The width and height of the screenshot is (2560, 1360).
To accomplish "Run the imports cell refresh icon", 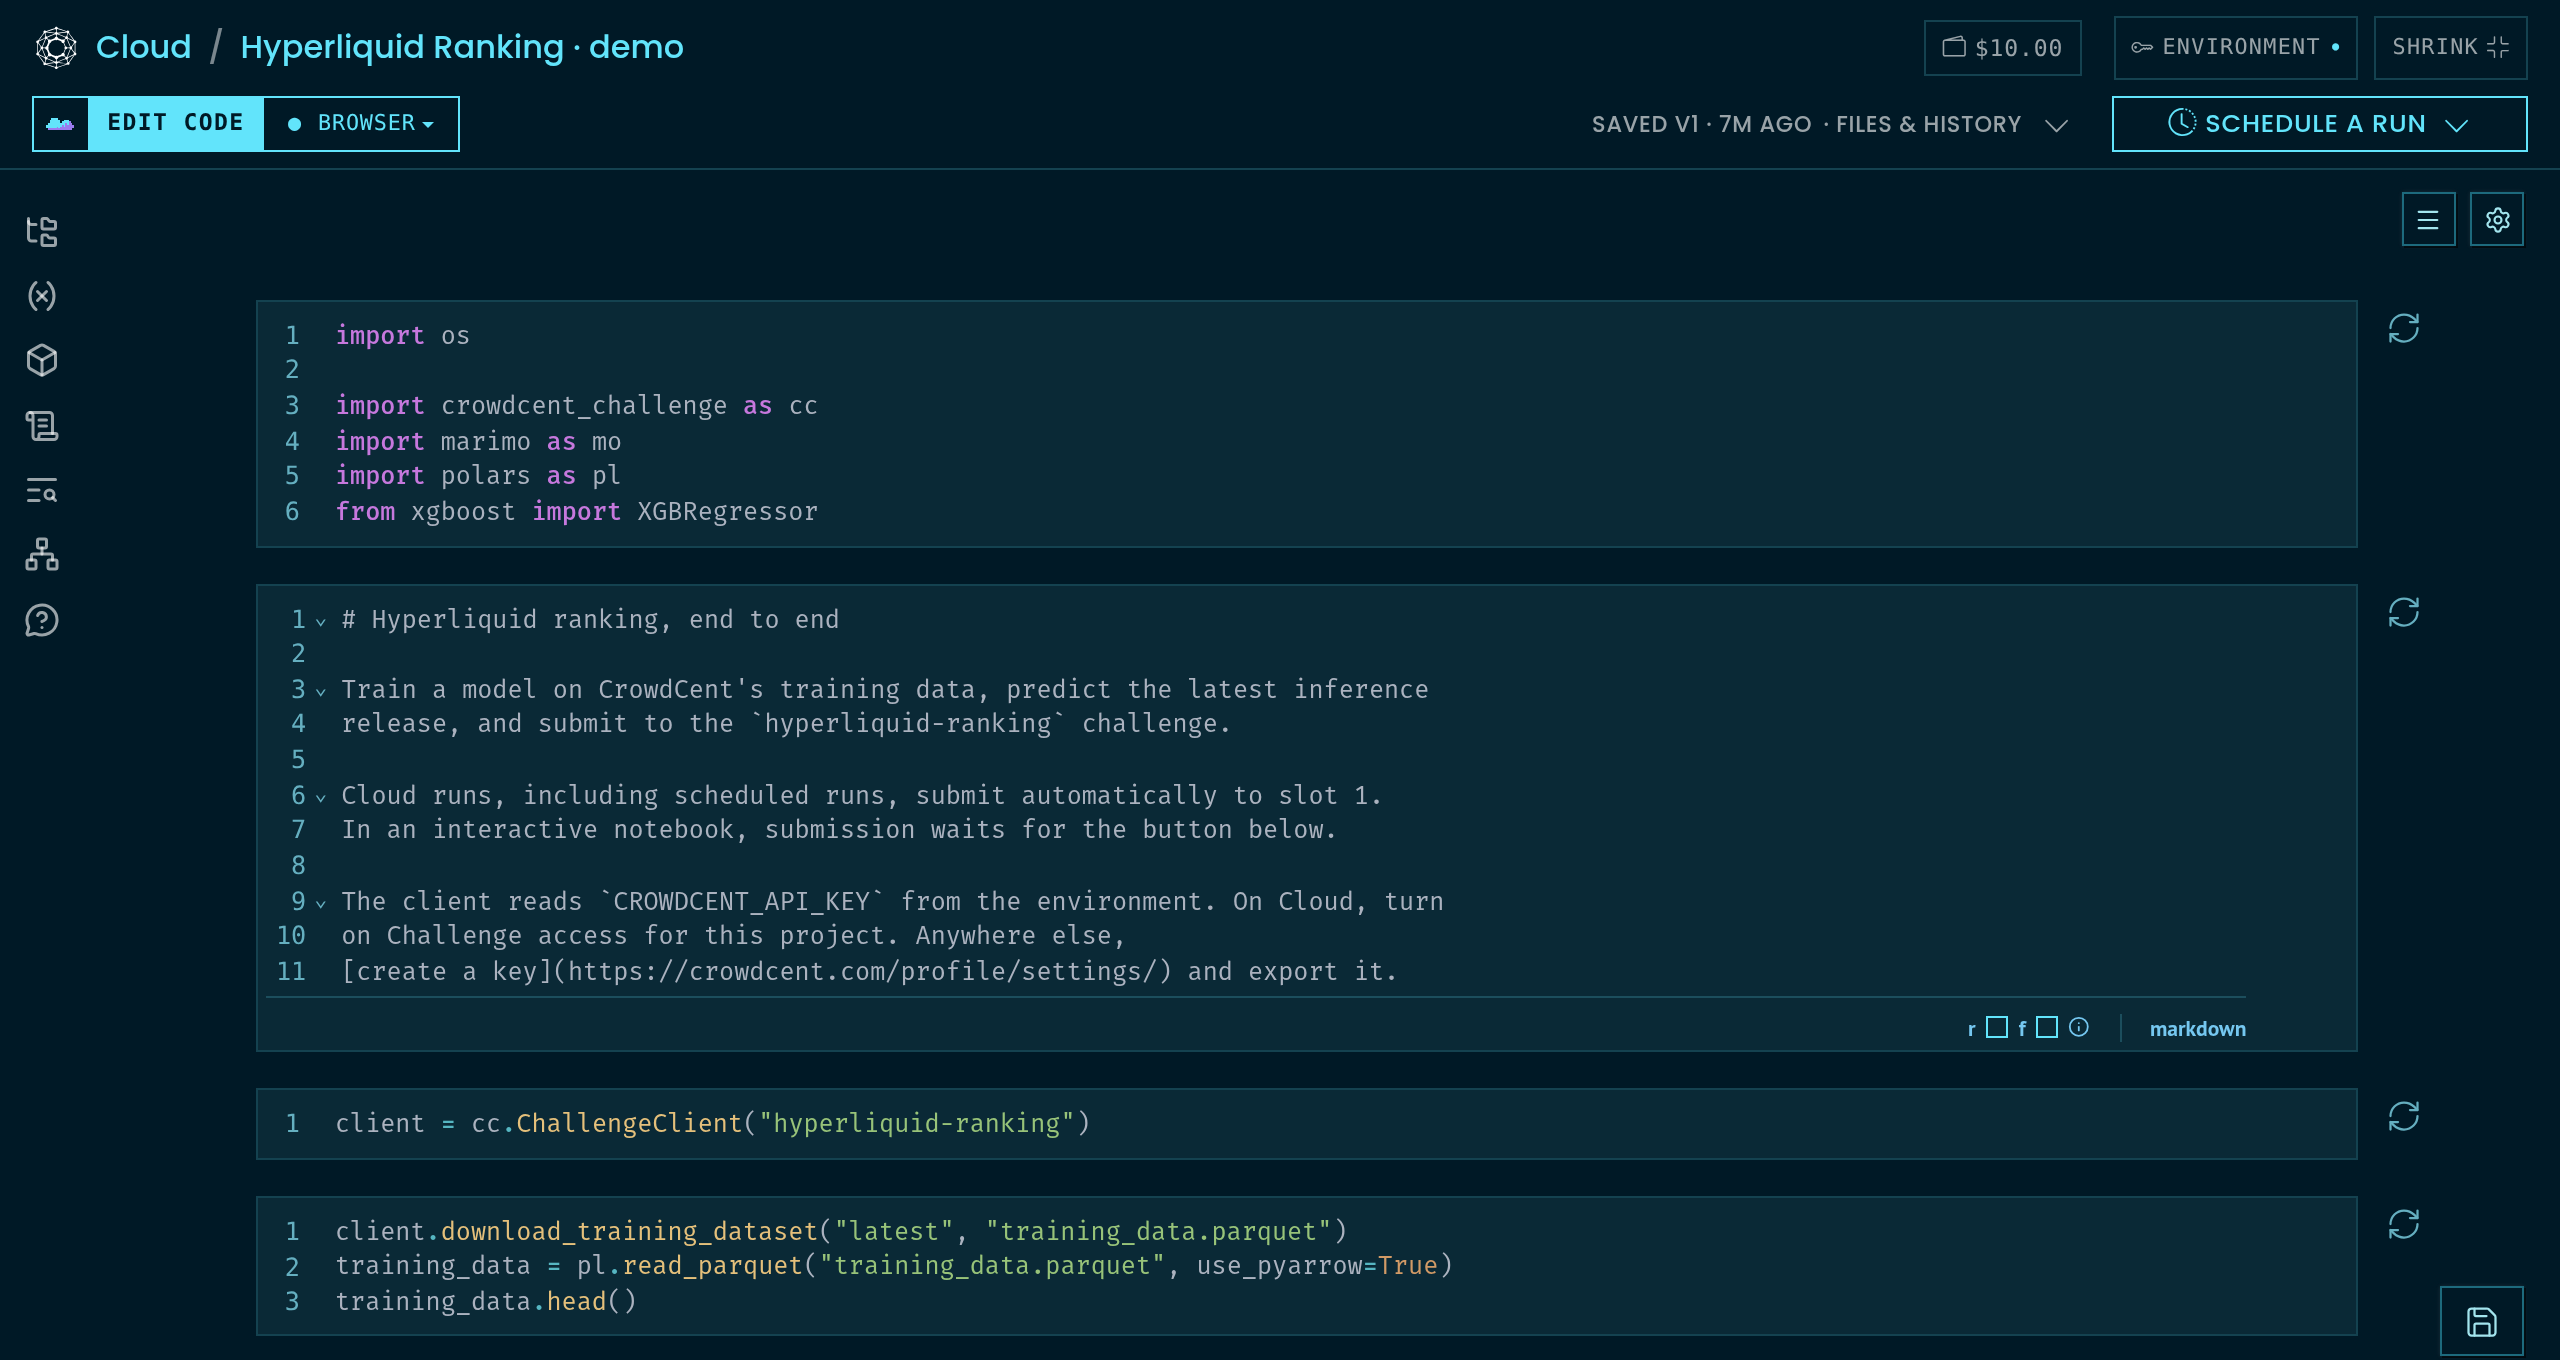I will tap(2404, 328).
